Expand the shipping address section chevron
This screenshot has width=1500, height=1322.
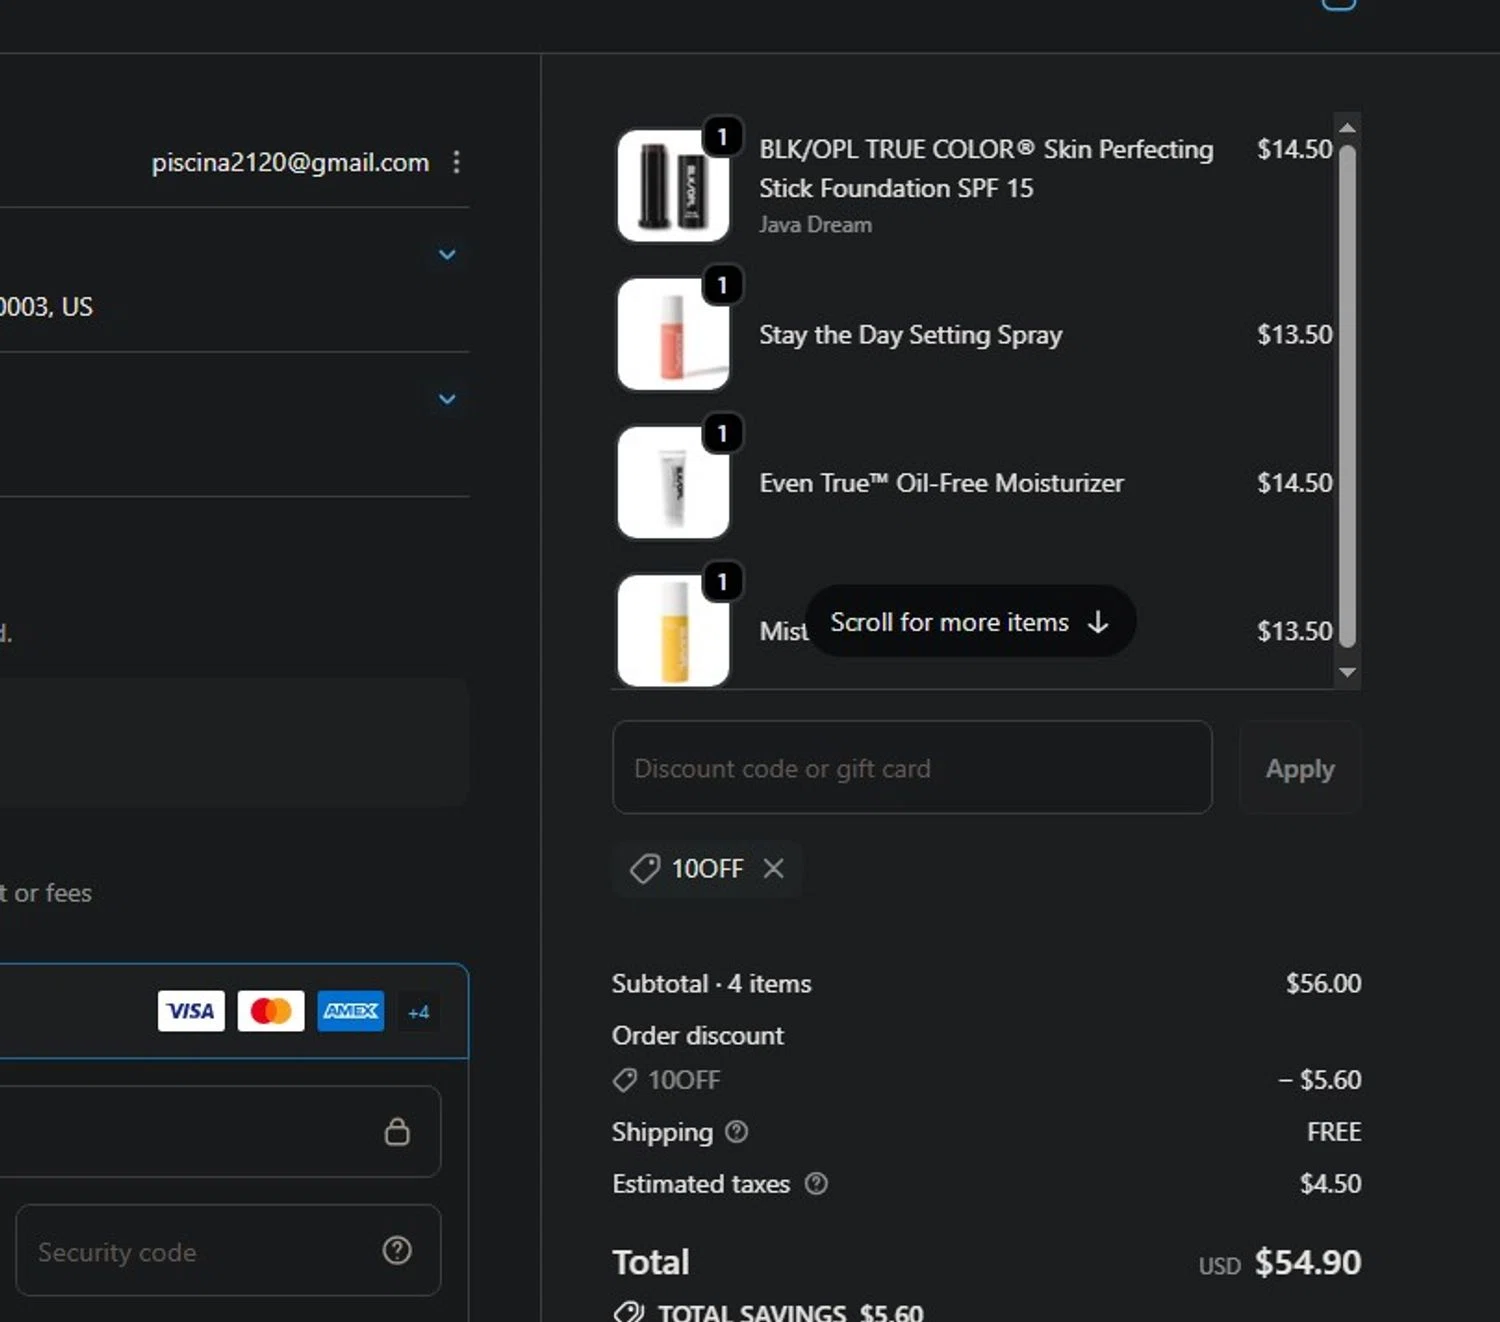point(447,254)
